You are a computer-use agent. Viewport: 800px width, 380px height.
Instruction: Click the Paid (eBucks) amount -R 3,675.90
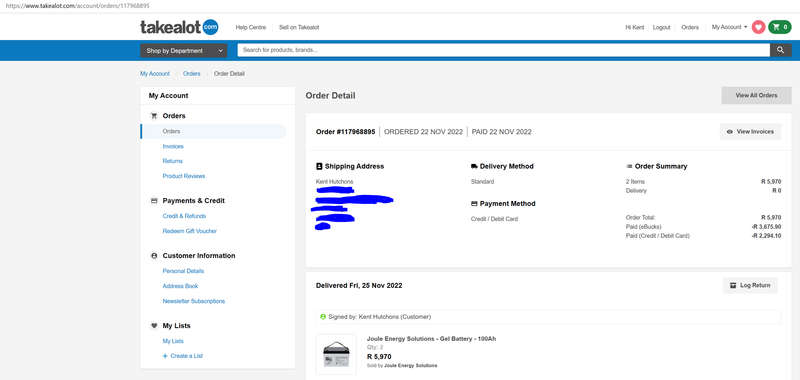766,226
